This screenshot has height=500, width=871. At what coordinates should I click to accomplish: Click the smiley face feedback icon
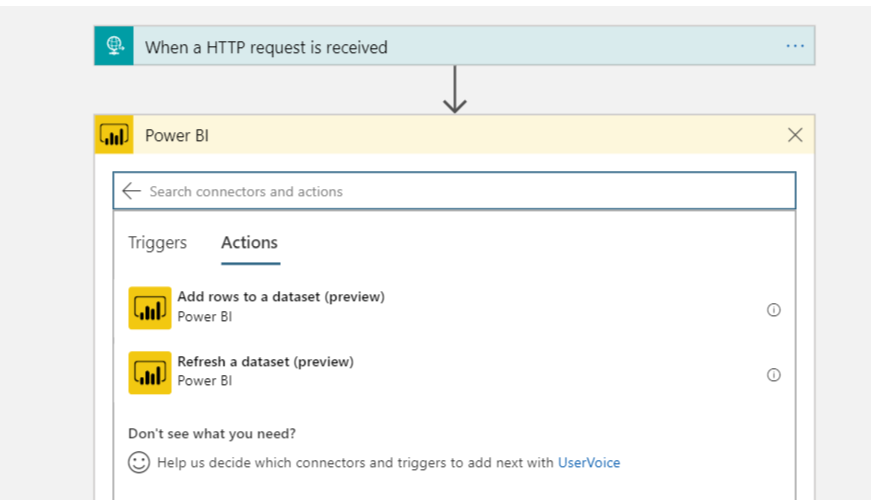click(139, 463)
